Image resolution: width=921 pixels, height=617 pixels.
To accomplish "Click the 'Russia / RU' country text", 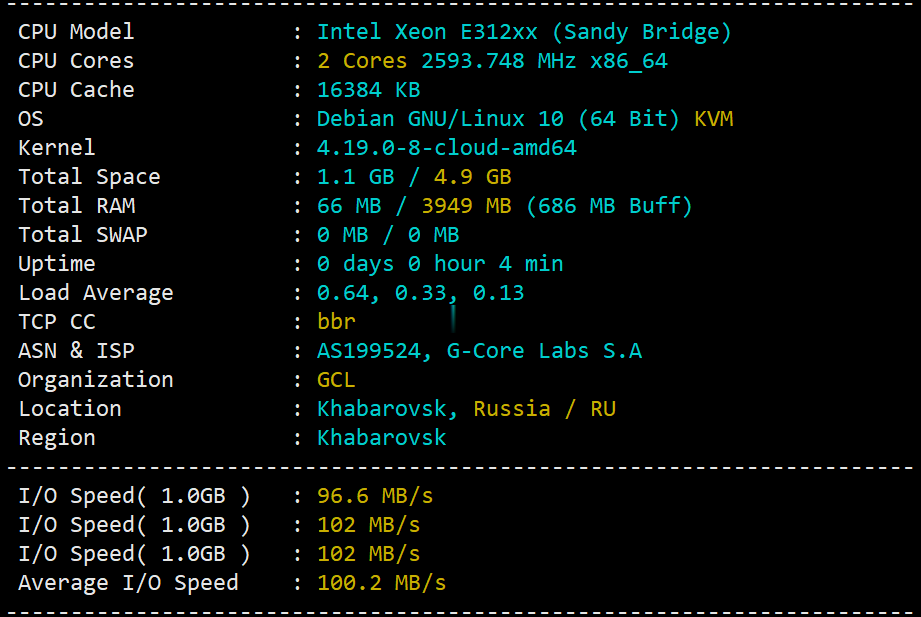I will point(544,409).
